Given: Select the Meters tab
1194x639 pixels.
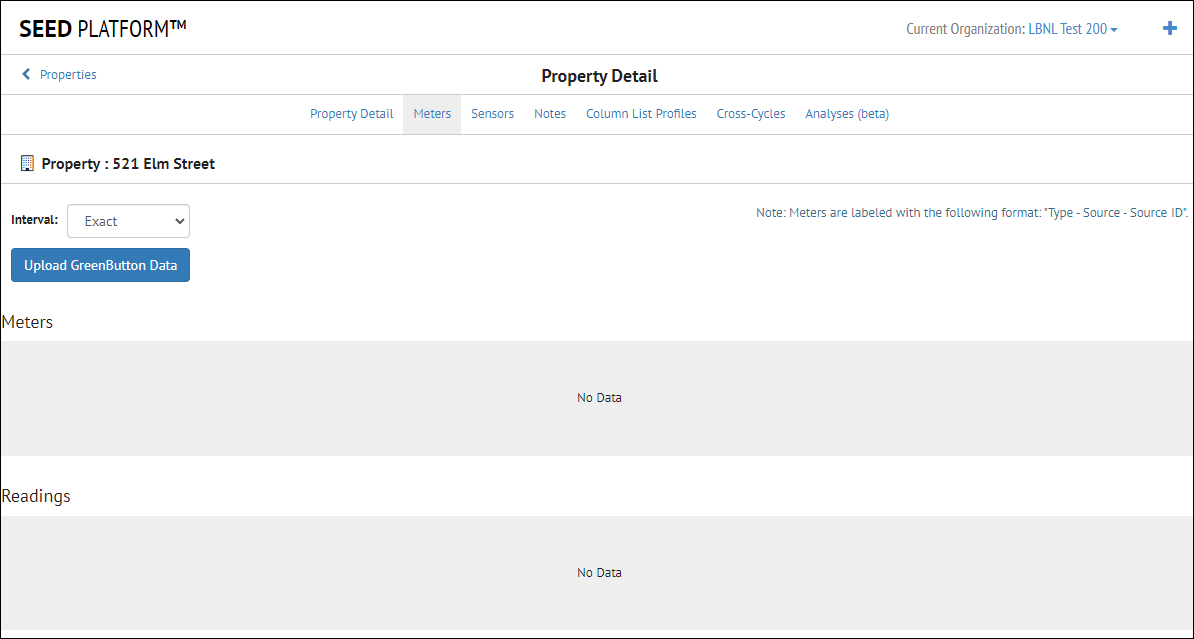Looking at the screenshot, I should point(432,113).
